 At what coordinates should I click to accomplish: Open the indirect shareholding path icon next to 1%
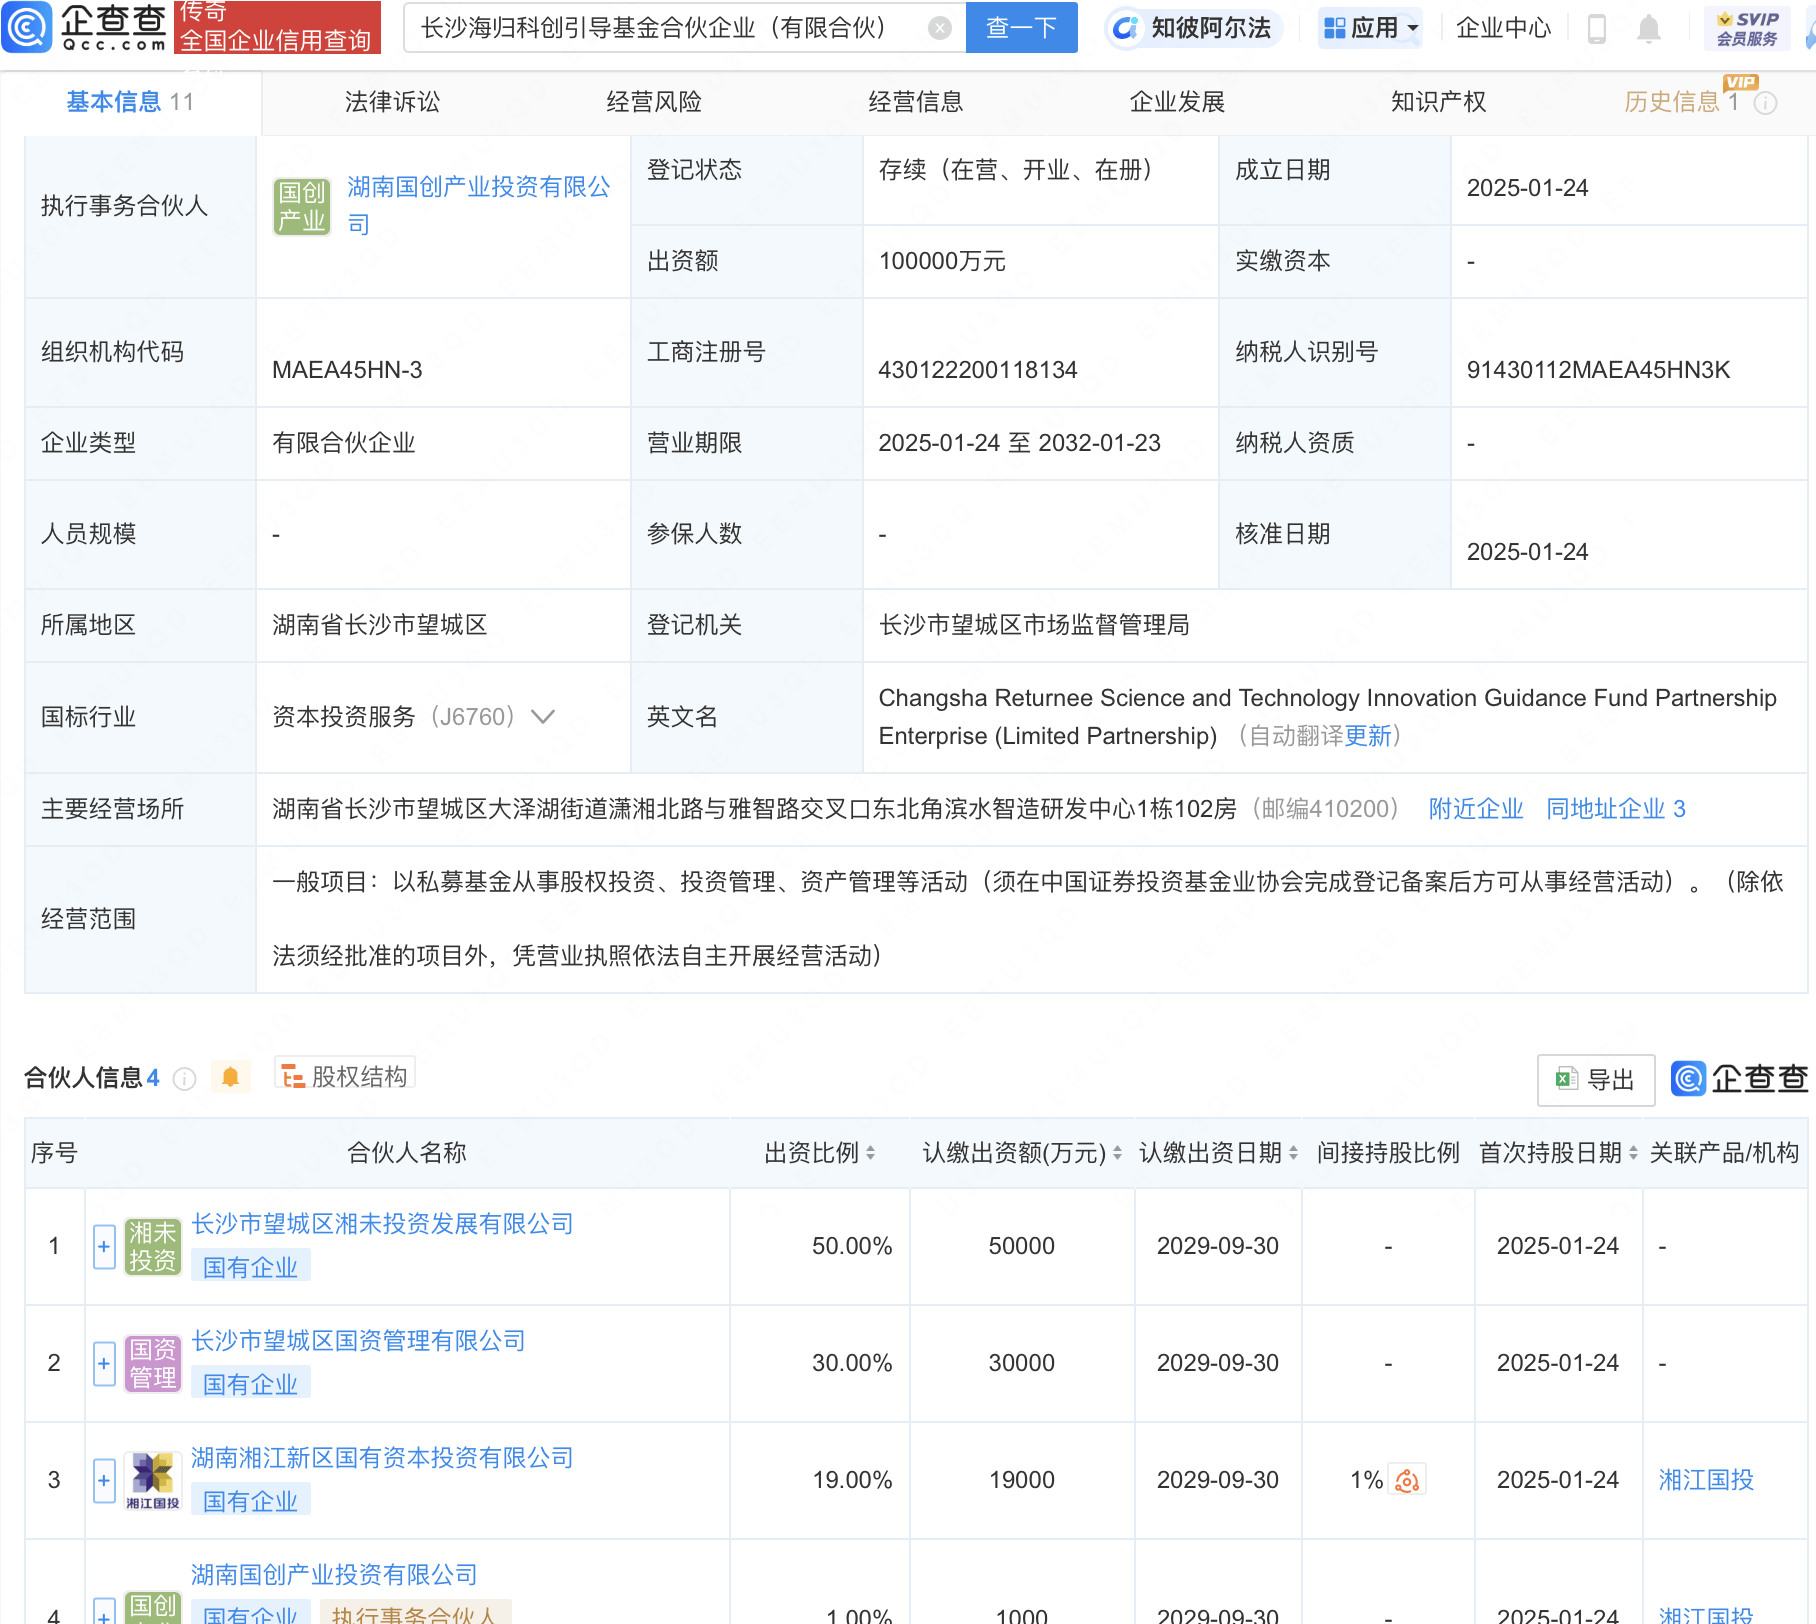tap(1407, 1480)
